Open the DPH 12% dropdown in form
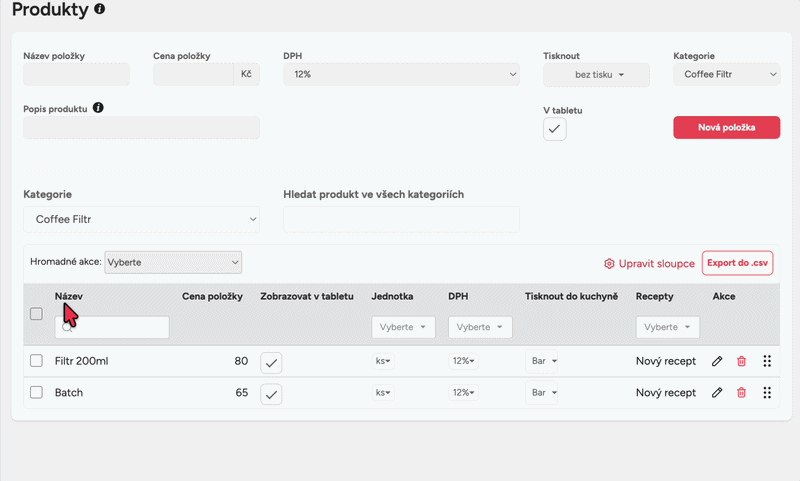This screenshot has height=481, width=800. [401, 74]
